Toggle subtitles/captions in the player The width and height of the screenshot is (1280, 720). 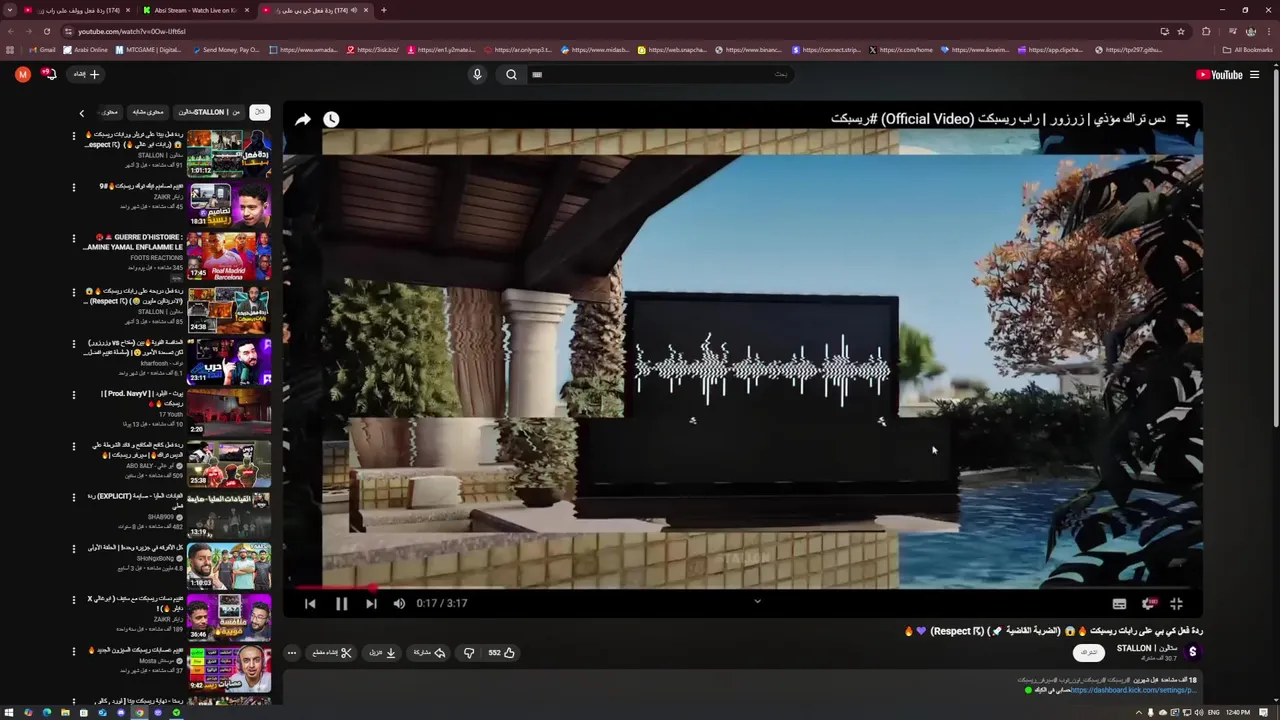pos(1119,604)
